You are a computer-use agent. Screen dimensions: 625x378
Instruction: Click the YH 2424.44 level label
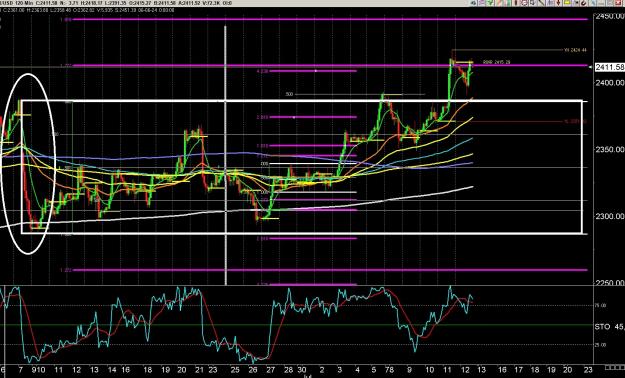tap(575, 50)
